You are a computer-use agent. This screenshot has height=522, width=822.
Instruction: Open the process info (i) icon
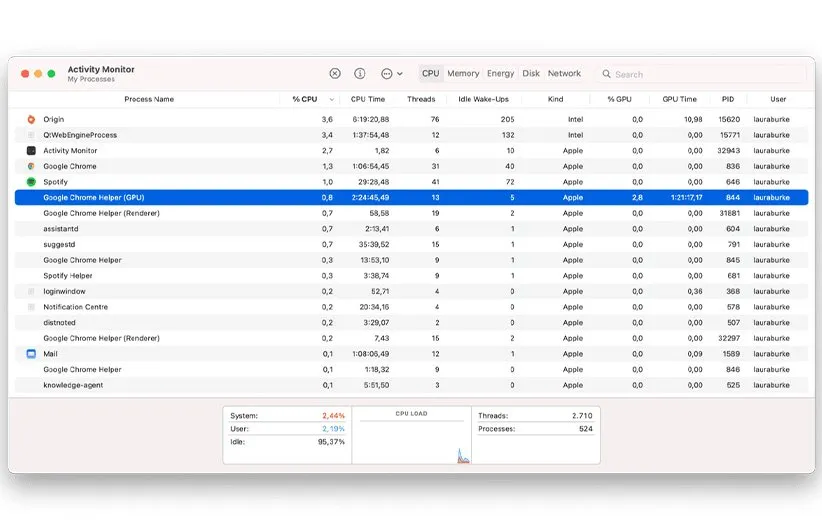[x=360, y=74]
